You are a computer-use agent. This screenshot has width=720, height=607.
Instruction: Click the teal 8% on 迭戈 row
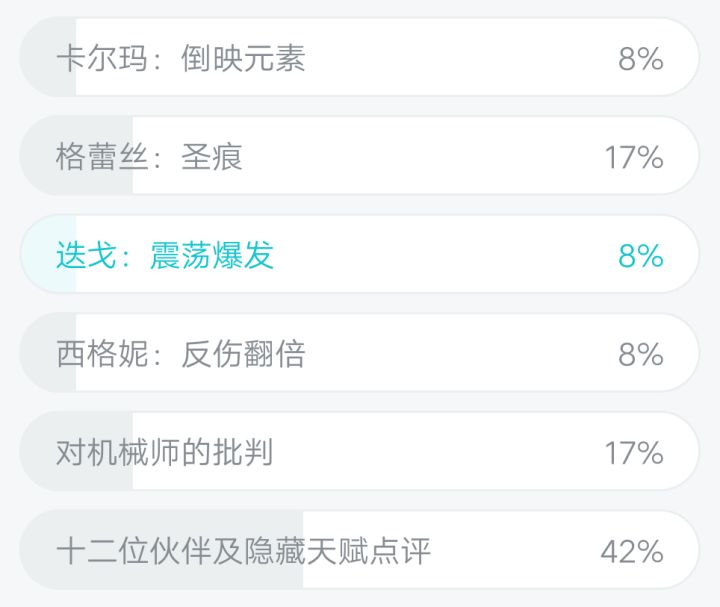click(641, 256)
